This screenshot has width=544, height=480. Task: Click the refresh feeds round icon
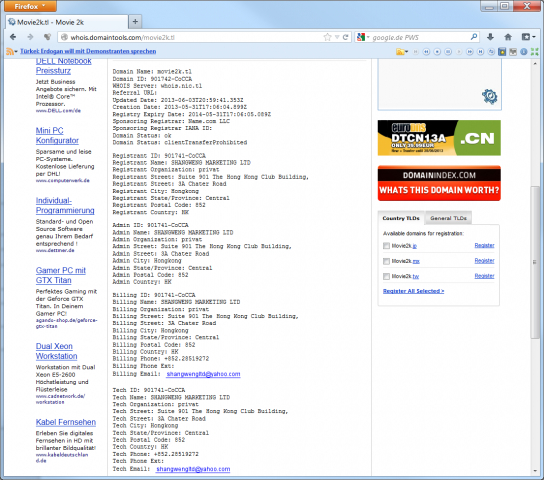[491, 52]
